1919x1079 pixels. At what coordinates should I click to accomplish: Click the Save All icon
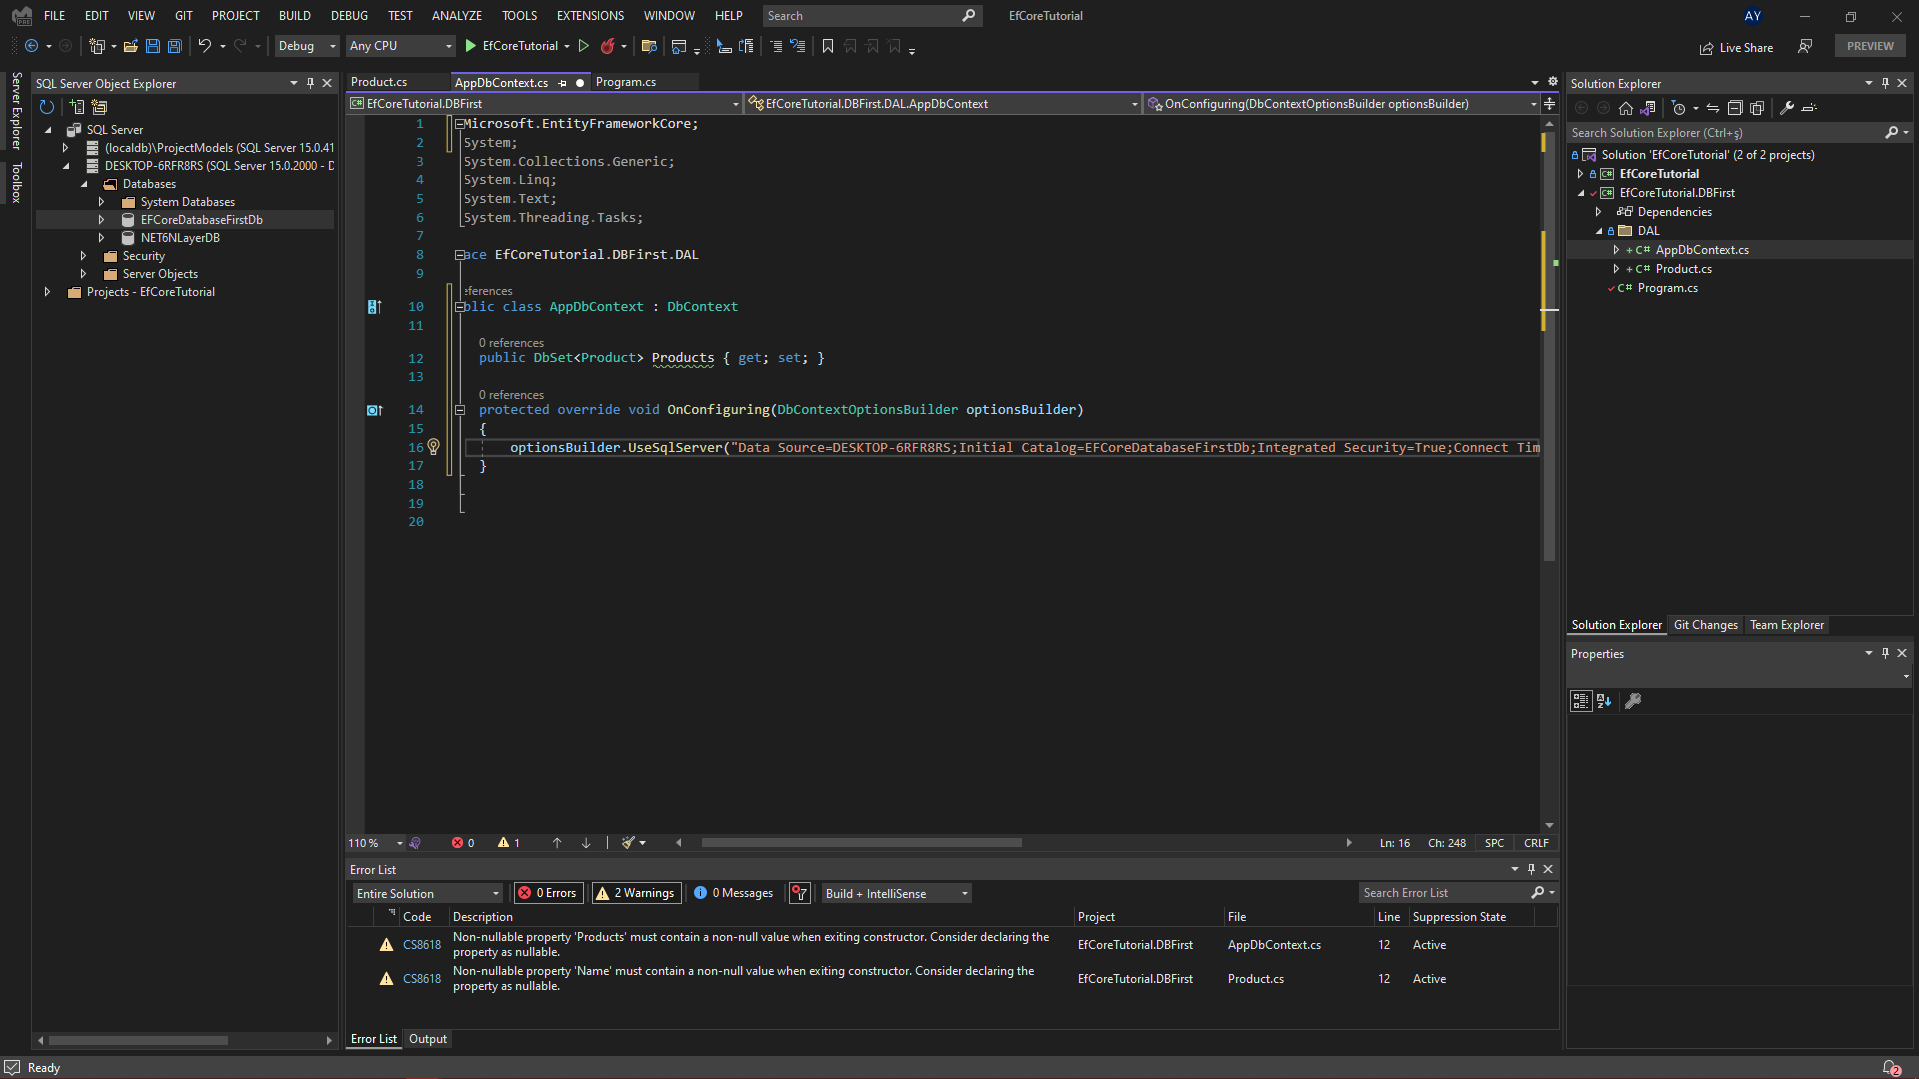click(x=174, y=46)
